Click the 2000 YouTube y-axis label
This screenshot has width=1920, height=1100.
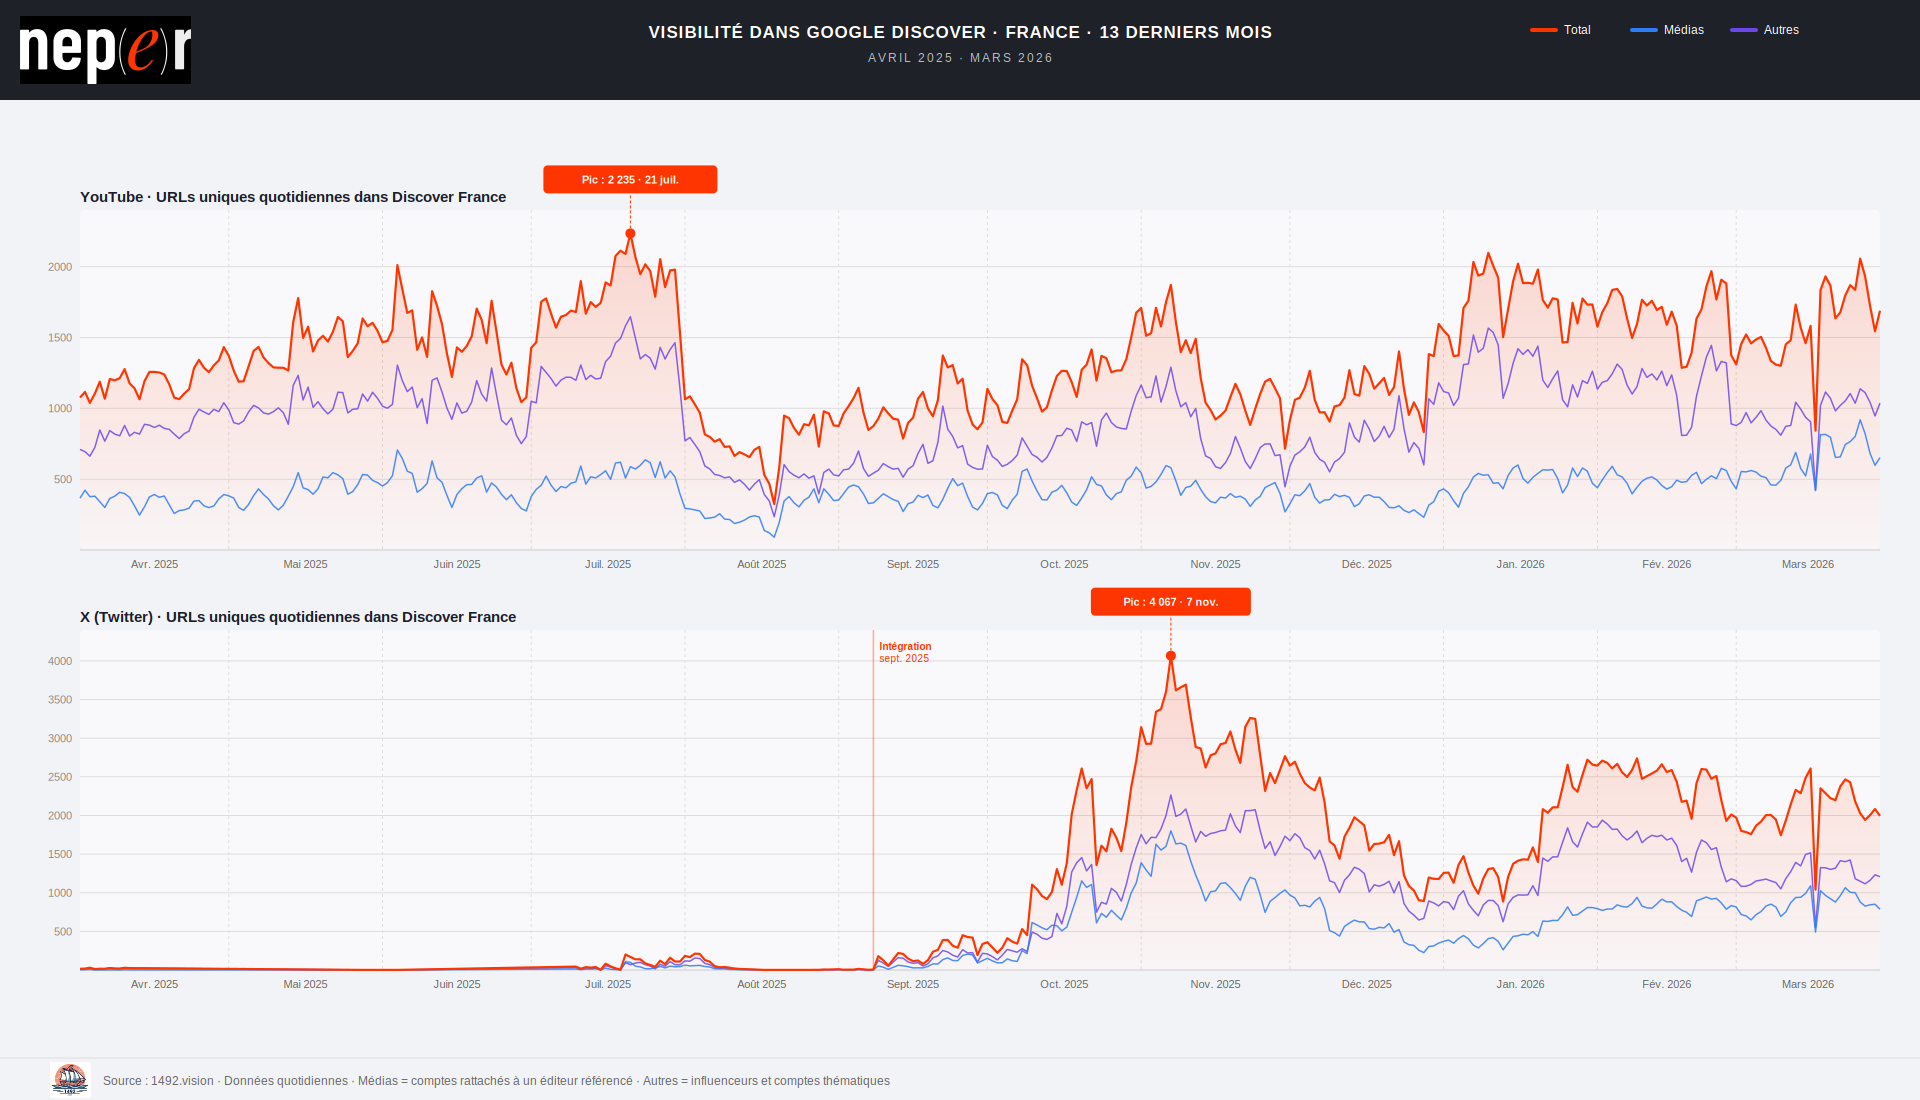pos(60,267)
